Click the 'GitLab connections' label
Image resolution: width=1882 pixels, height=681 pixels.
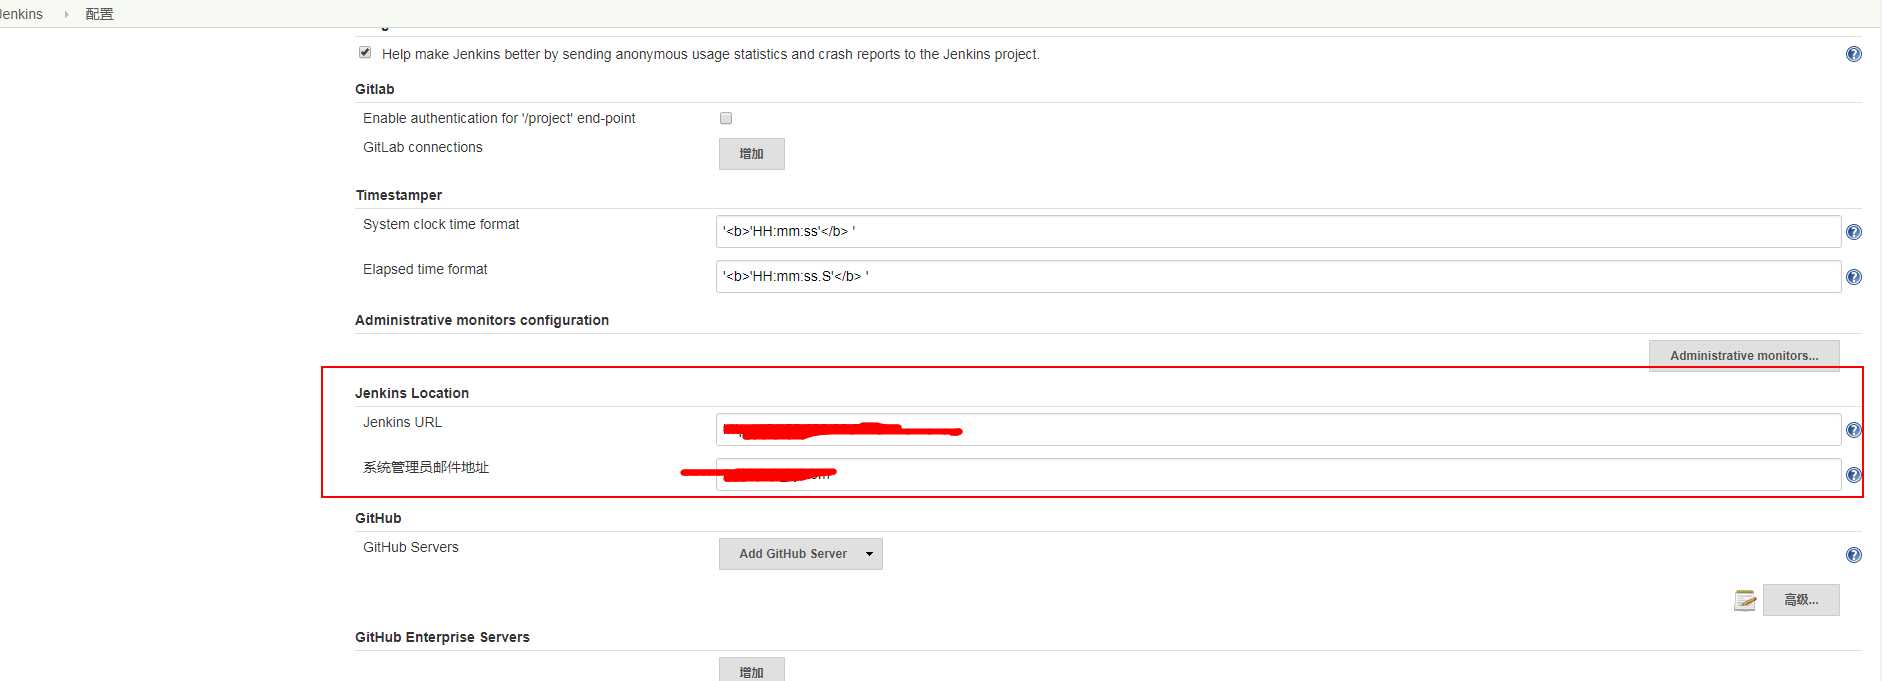pyautogui.click(x=423, y=147)
